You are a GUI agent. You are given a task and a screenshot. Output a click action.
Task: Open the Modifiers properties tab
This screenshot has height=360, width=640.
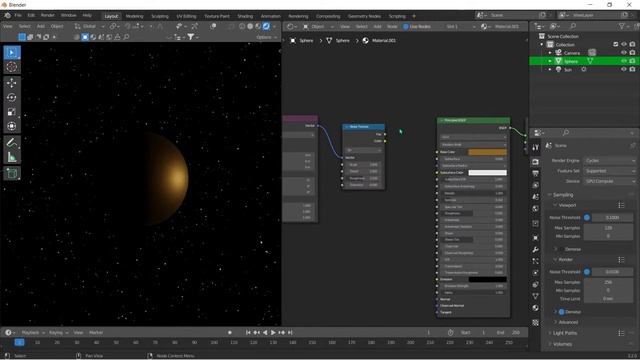point(536,249)
